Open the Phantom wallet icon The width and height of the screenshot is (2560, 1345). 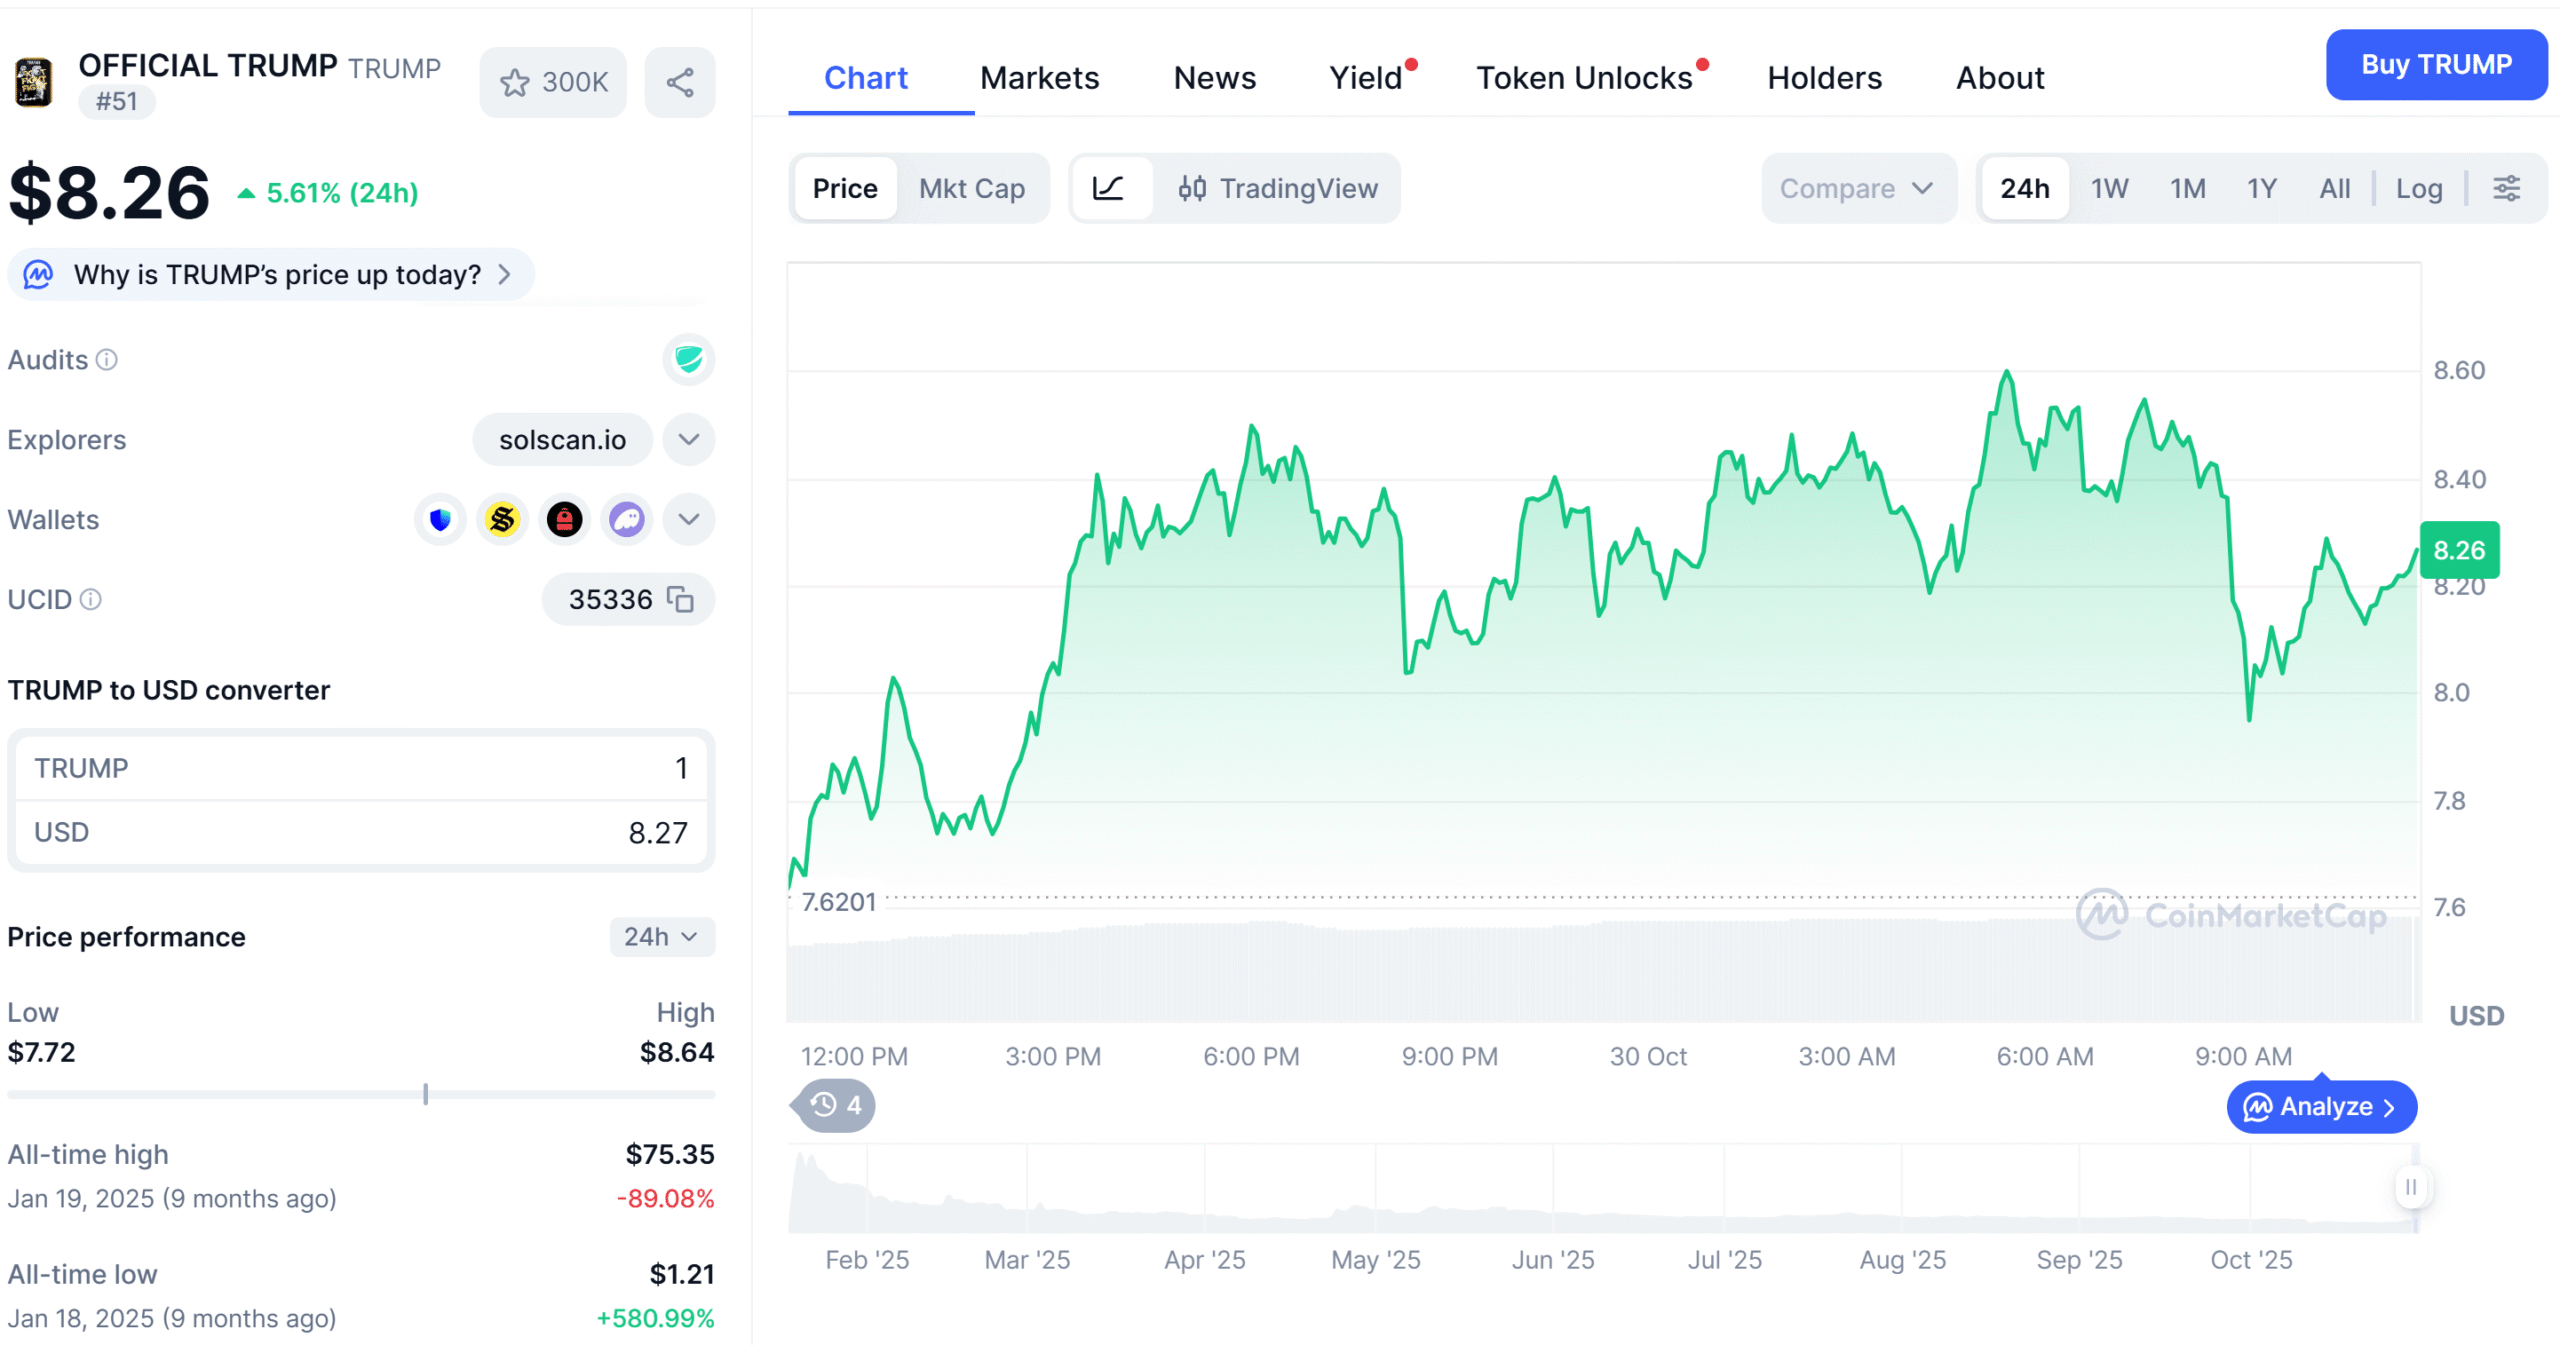coord(626,519)
